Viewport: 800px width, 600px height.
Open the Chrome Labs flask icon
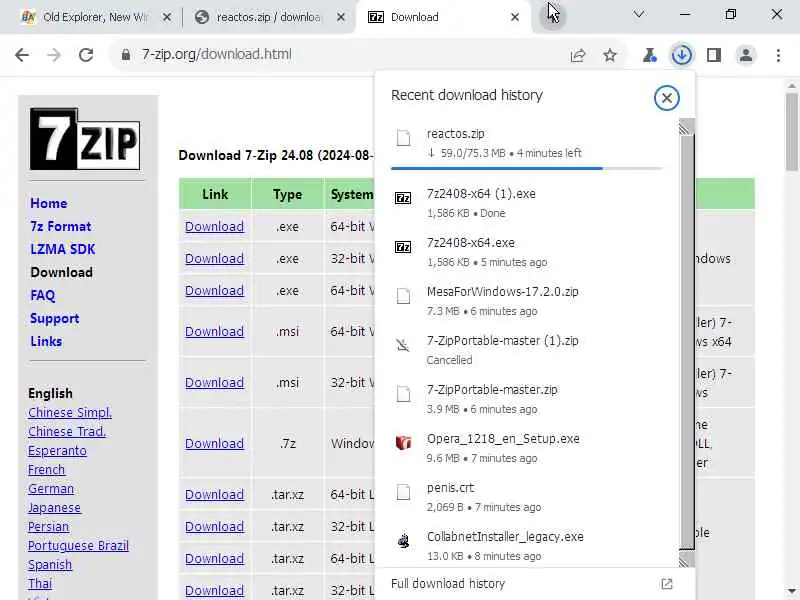click(x=649, y=55)
